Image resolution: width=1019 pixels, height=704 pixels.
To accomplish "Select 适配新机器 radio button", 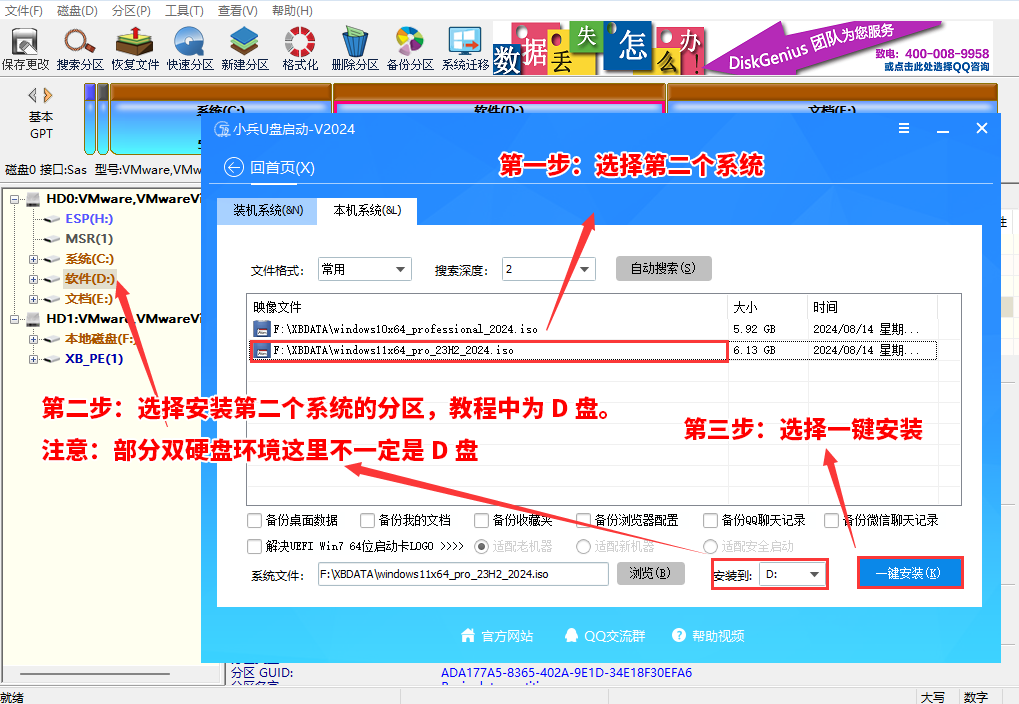I will pos(584,547).
